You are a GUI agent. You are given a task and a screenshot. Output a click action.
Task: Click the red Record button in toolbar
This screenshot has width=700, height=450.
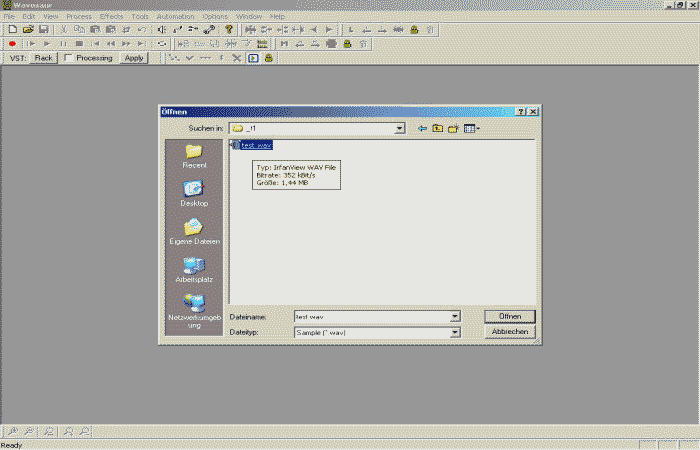pos(12,44)
